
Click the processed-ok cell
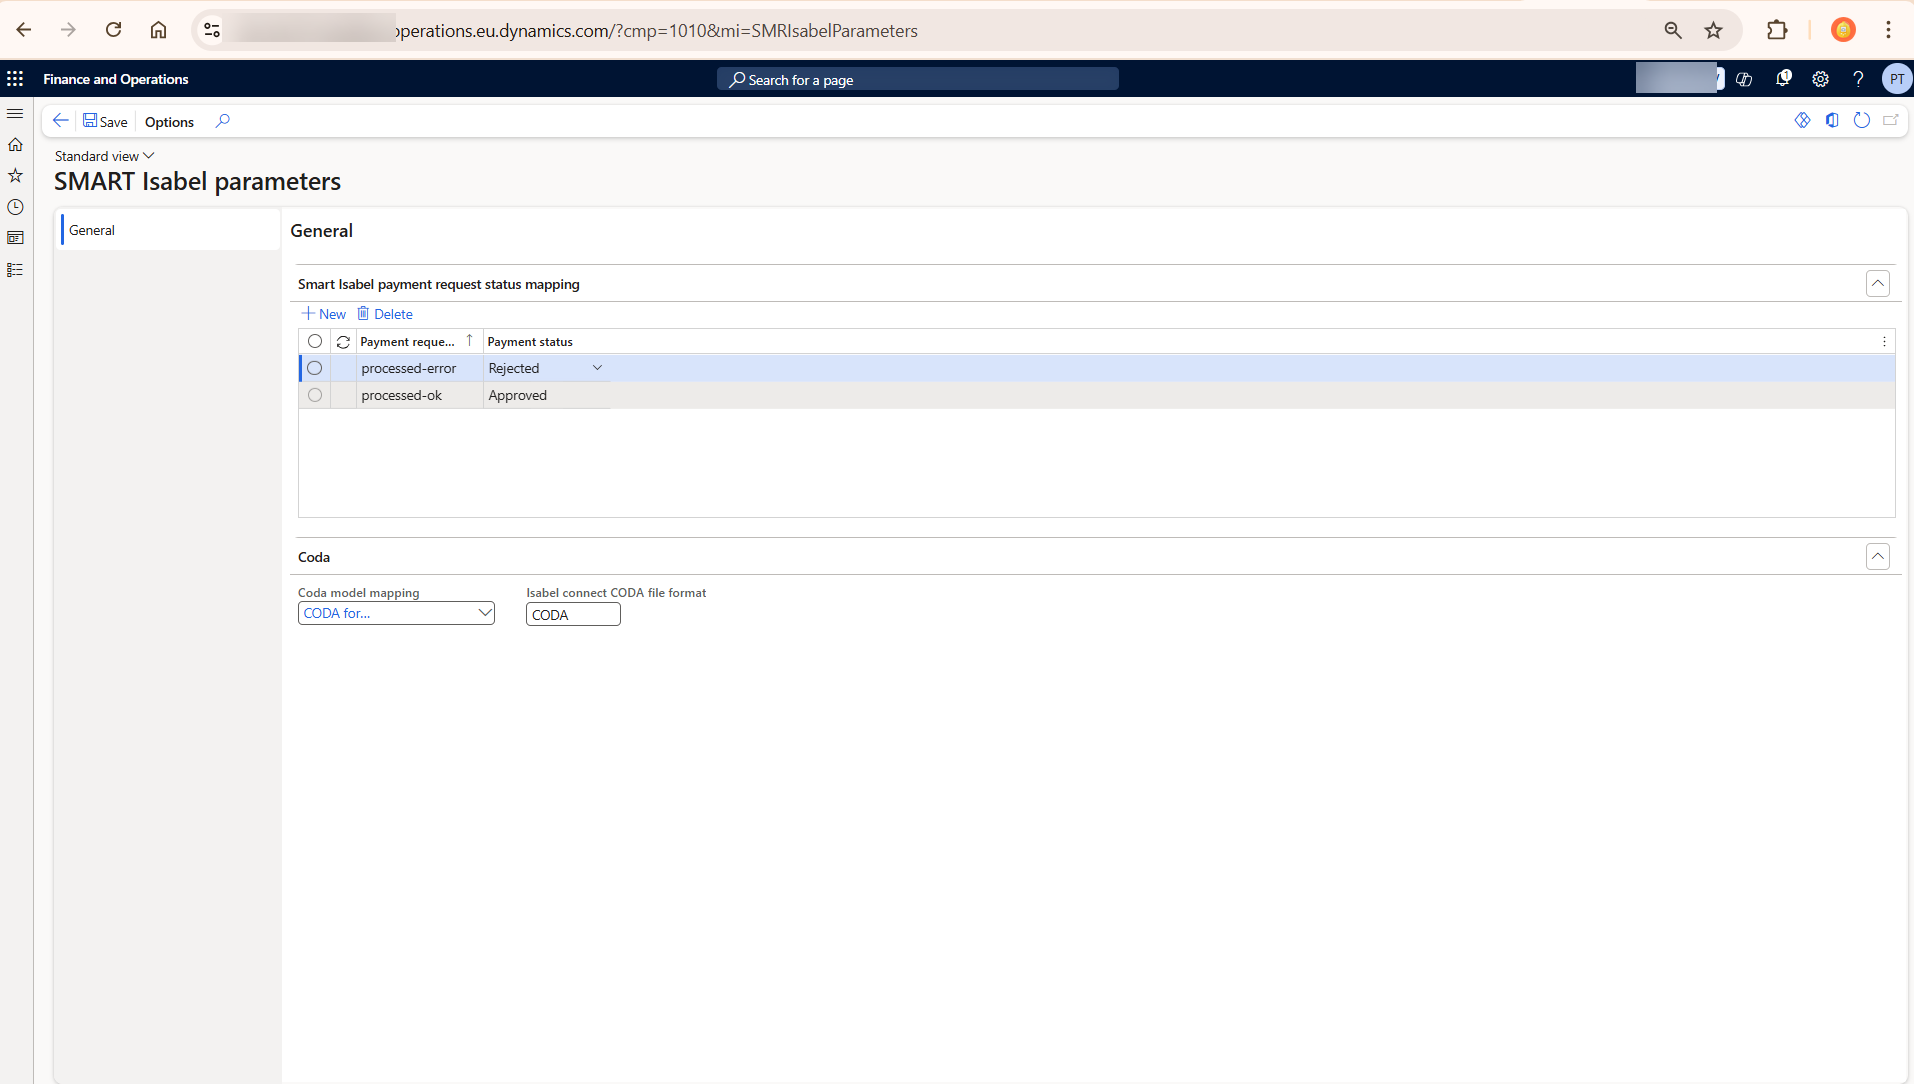click(419, 395)
